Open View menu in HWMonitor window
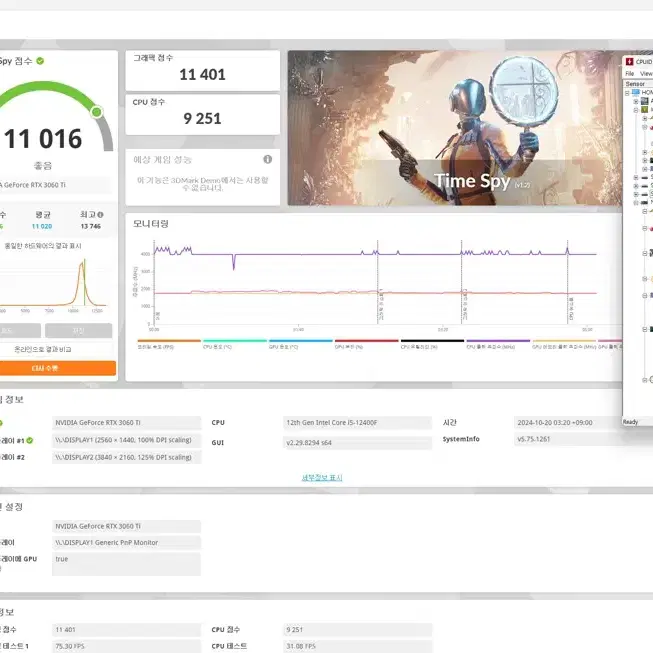 pyautogui.click(x=646, y=74)
